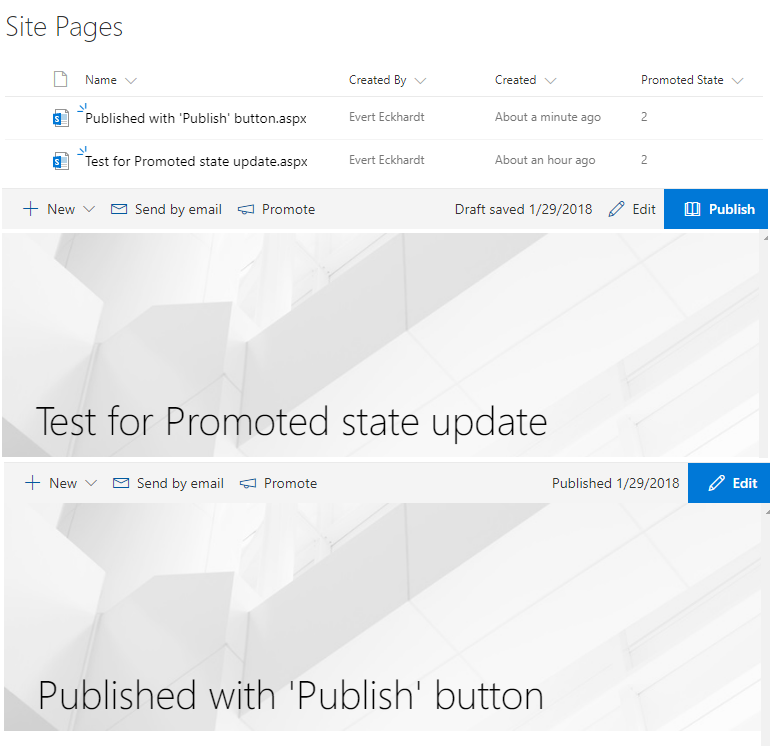The height and width of the screenshot is (748, 775).
Task: Open the Promoted State column filter menu
Action: [738, 80]
